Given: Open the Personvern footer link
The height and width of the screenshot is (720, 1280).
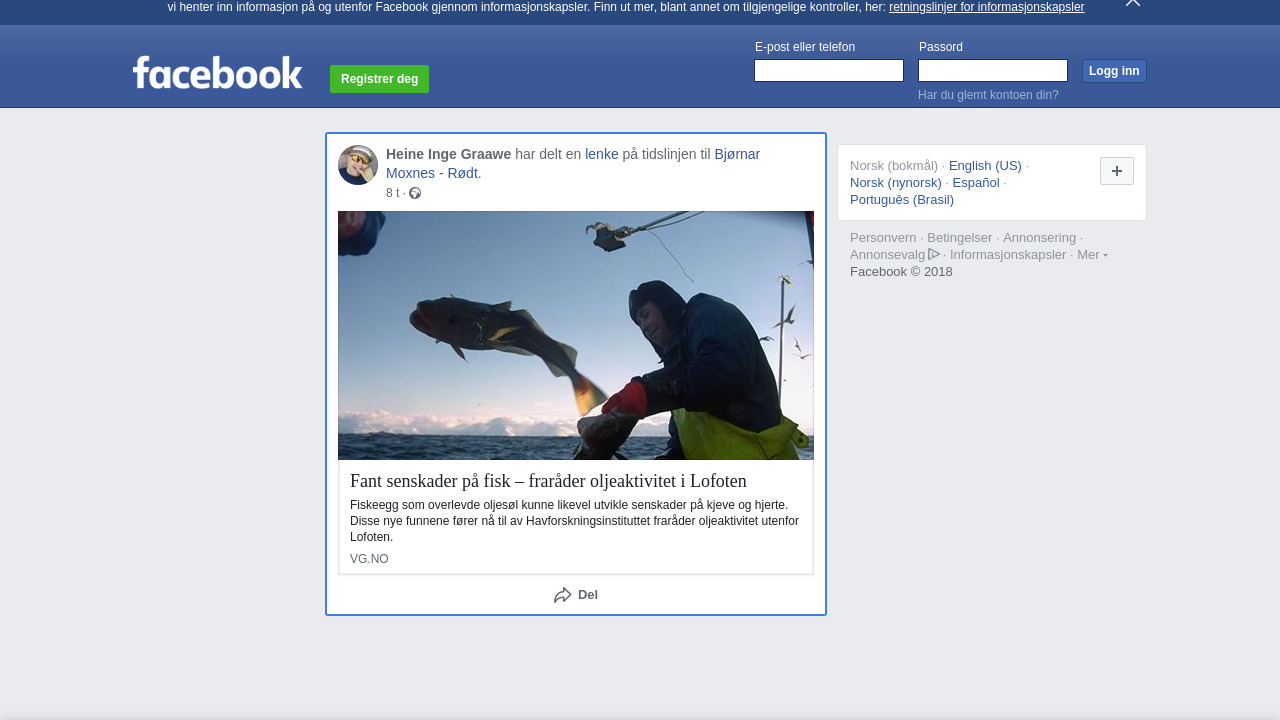Looking at the screenshot, I should 883,238.
